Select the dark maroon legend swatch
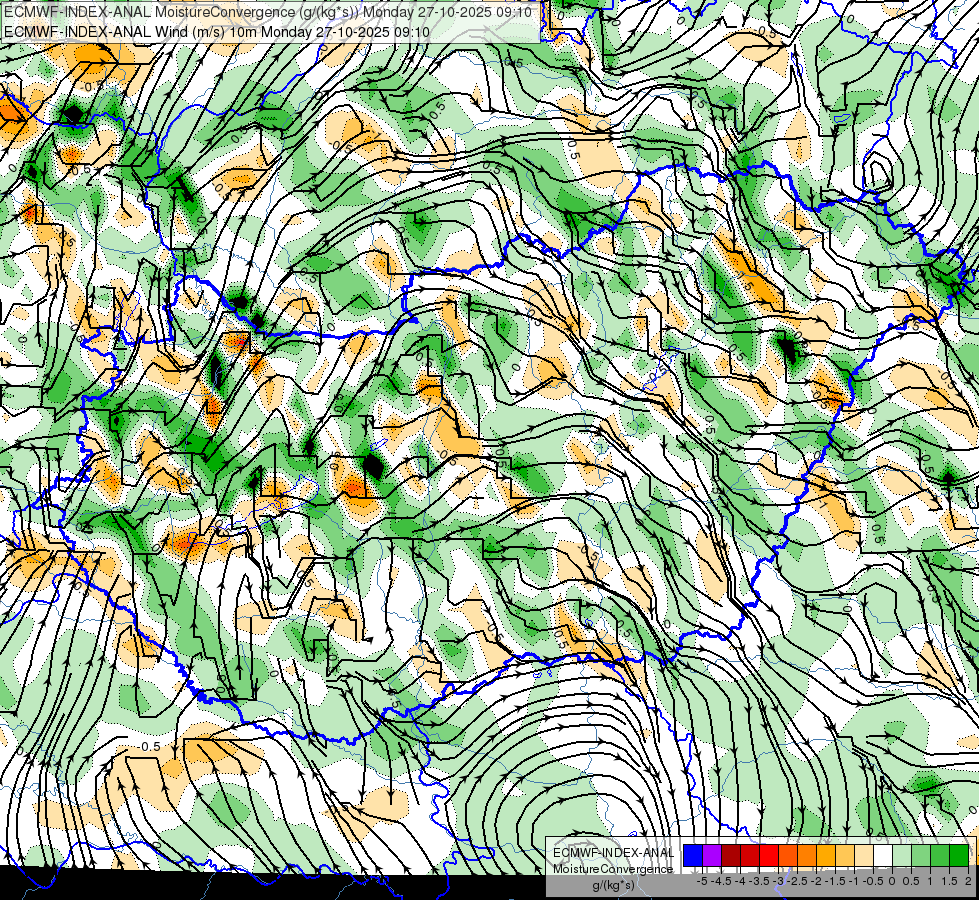The image size is (979, 900). coord(731,855)
